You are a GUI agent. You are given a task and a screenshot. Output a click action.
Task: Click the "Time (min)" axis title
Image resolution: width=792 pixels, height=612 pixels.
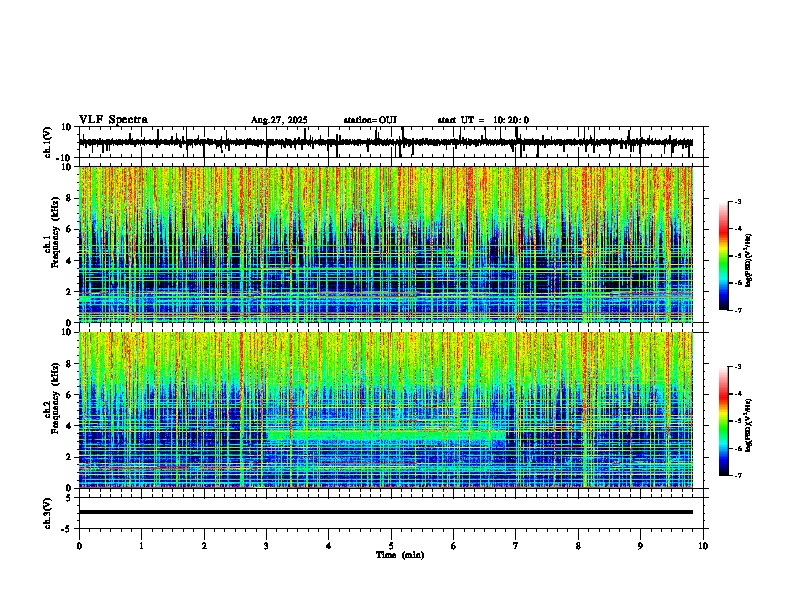[400, 555]
